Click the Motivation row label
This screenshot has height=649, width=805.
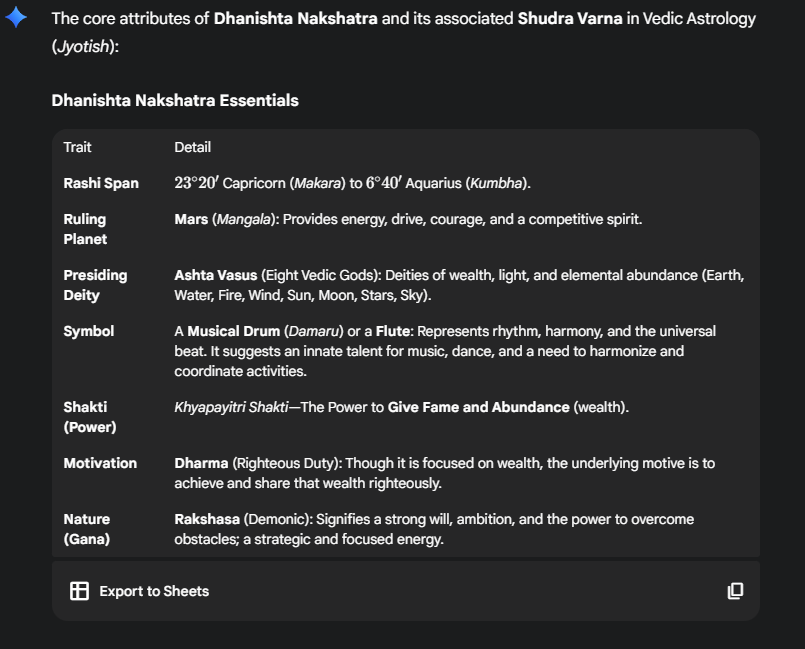pyautogui.click(x=100, y=463)
